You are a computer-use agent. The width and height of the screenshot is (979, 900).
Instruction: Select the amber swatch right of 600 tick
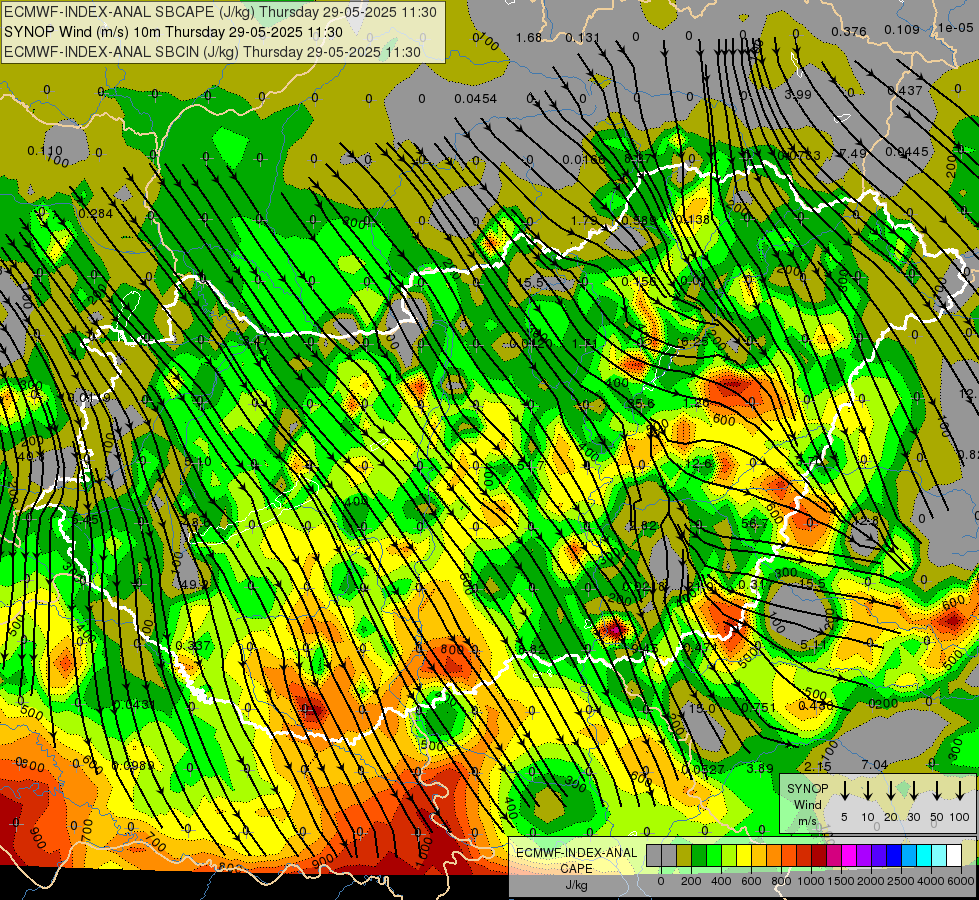[x=759, y=855]
